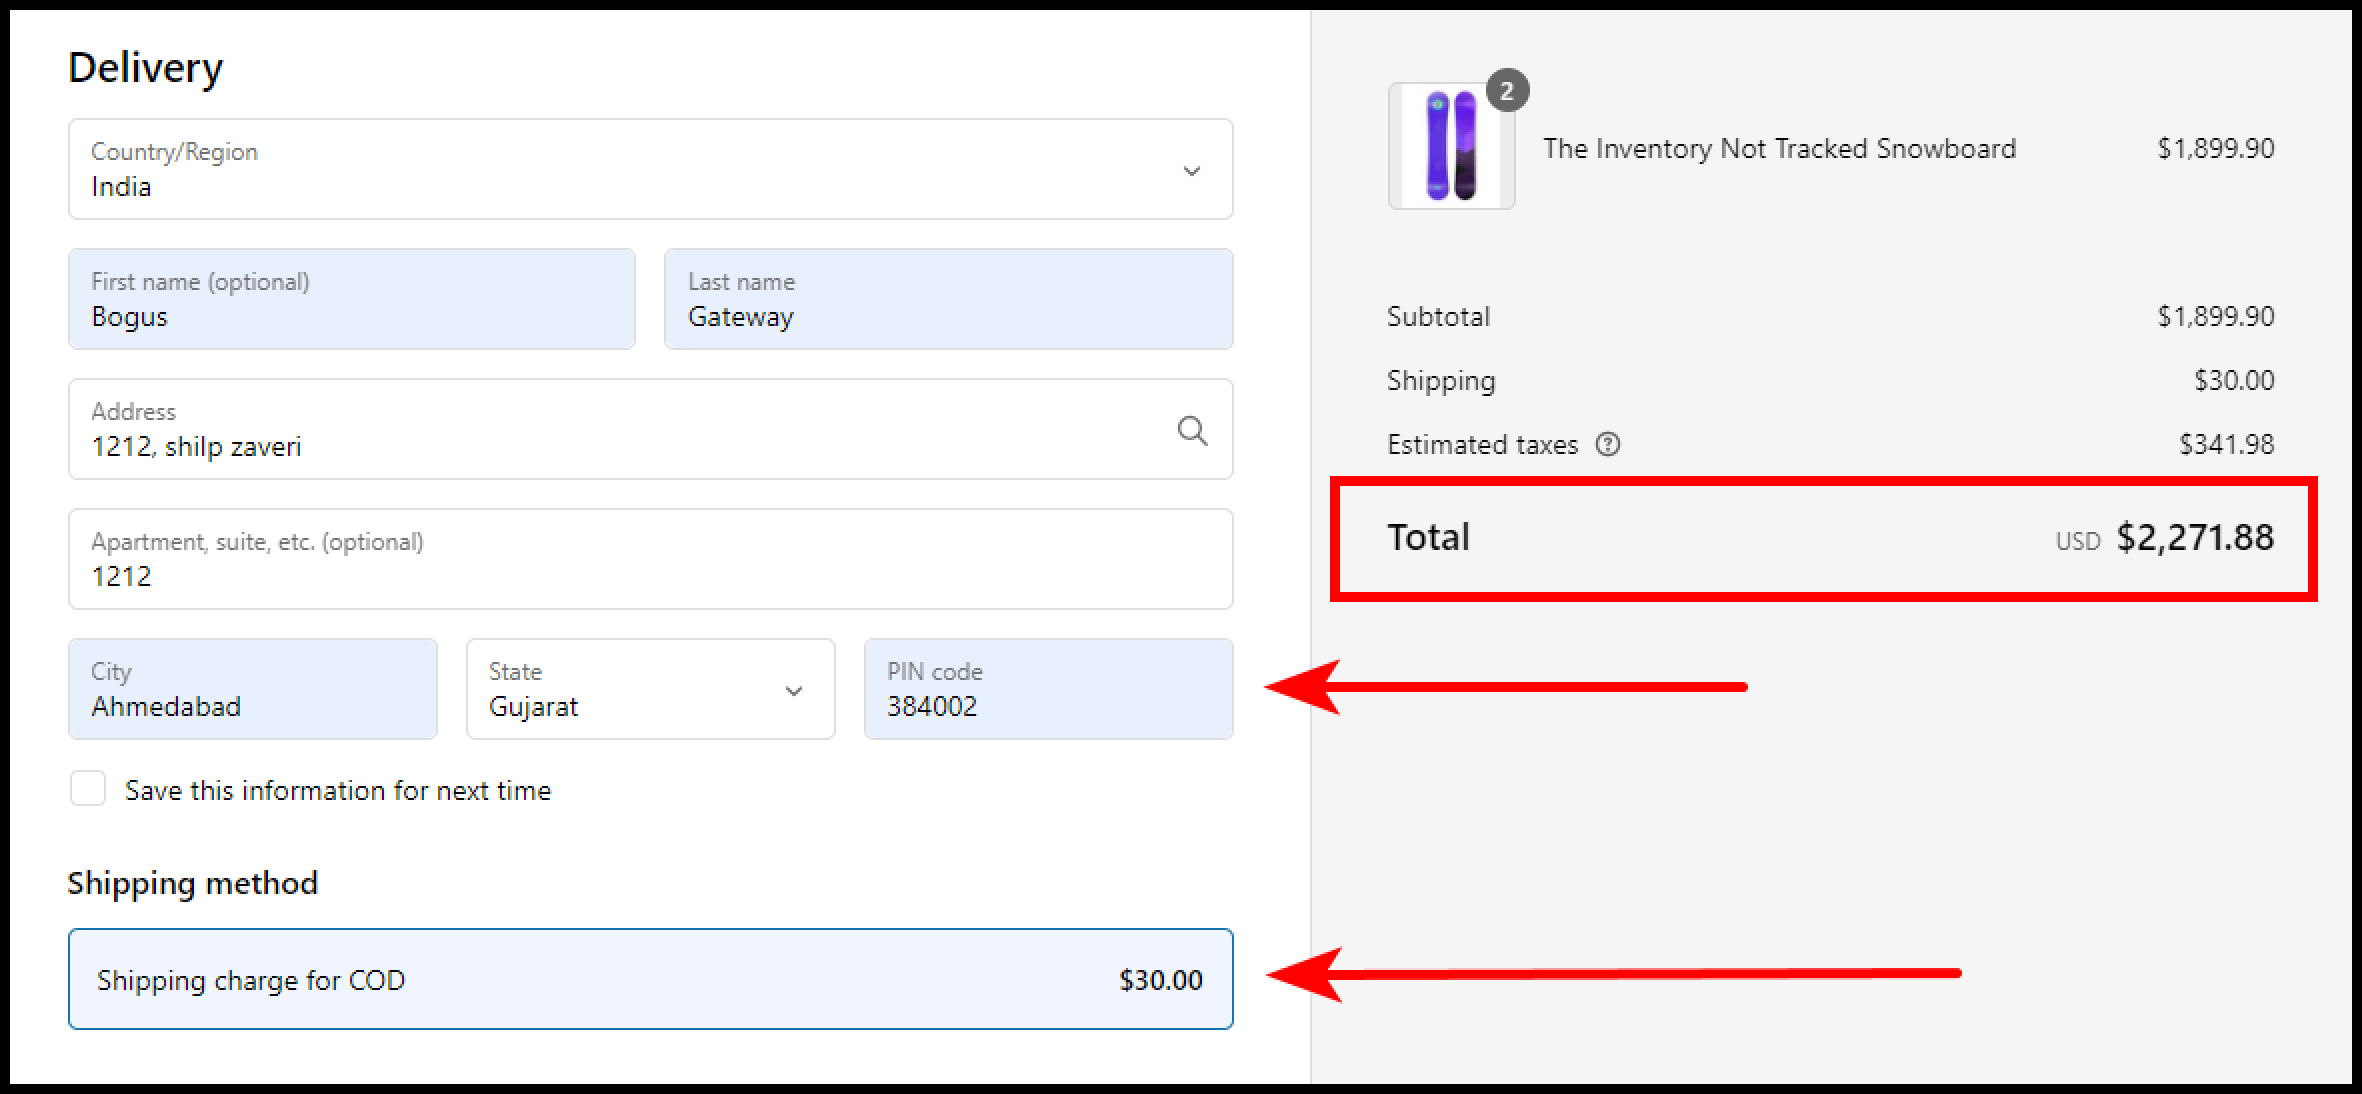This screenshot has height=1094, width=2362.
Task: Click the Last name field
Action: (x=947, y=299)
